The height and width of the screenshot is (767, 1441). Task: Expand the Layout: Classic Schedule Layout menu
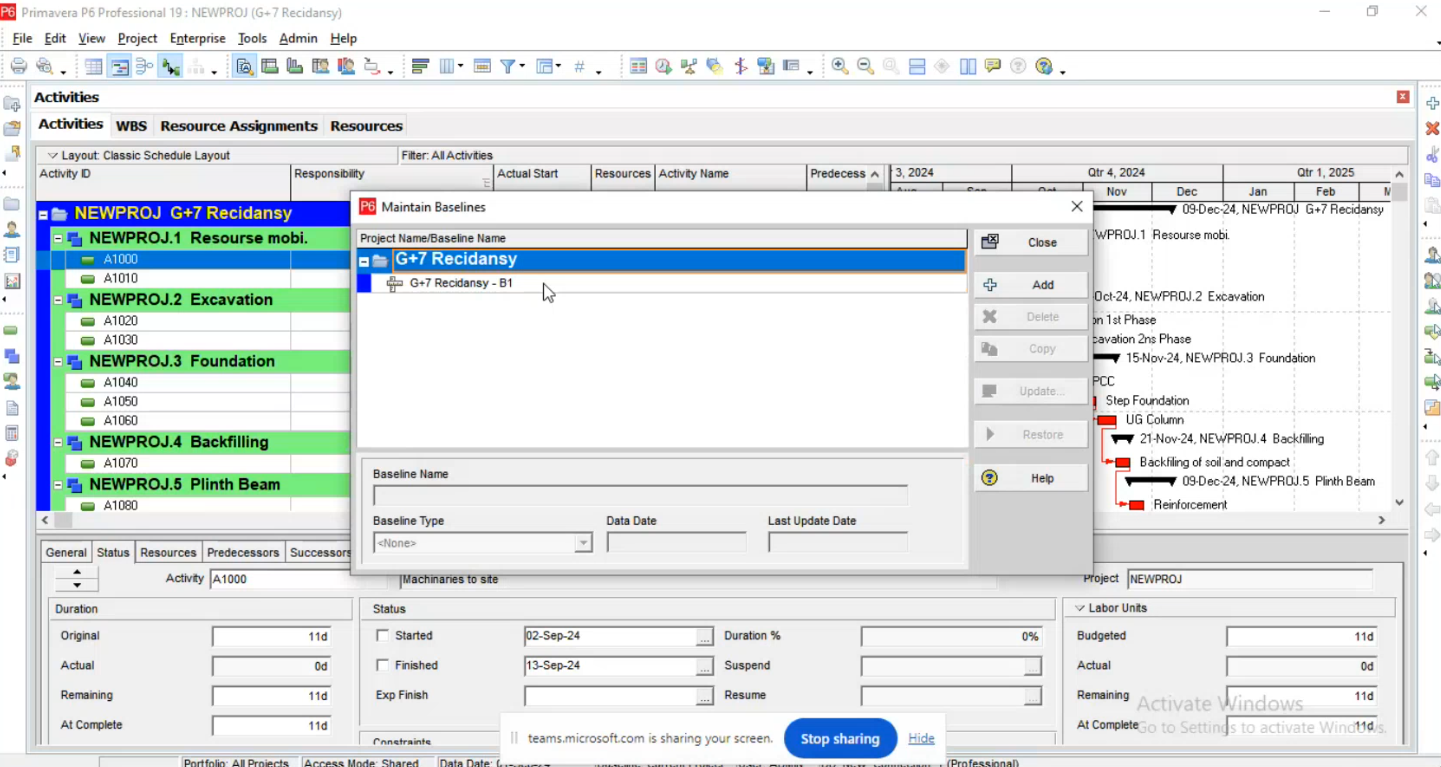tap(53, 155)
